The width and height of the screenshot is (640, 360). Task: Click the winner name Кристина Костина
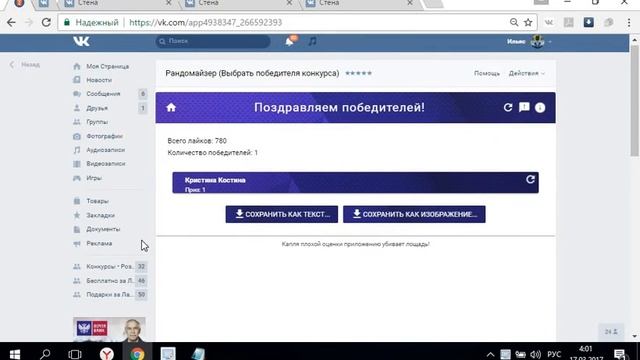pyautogui.click(x=215, y=180)
